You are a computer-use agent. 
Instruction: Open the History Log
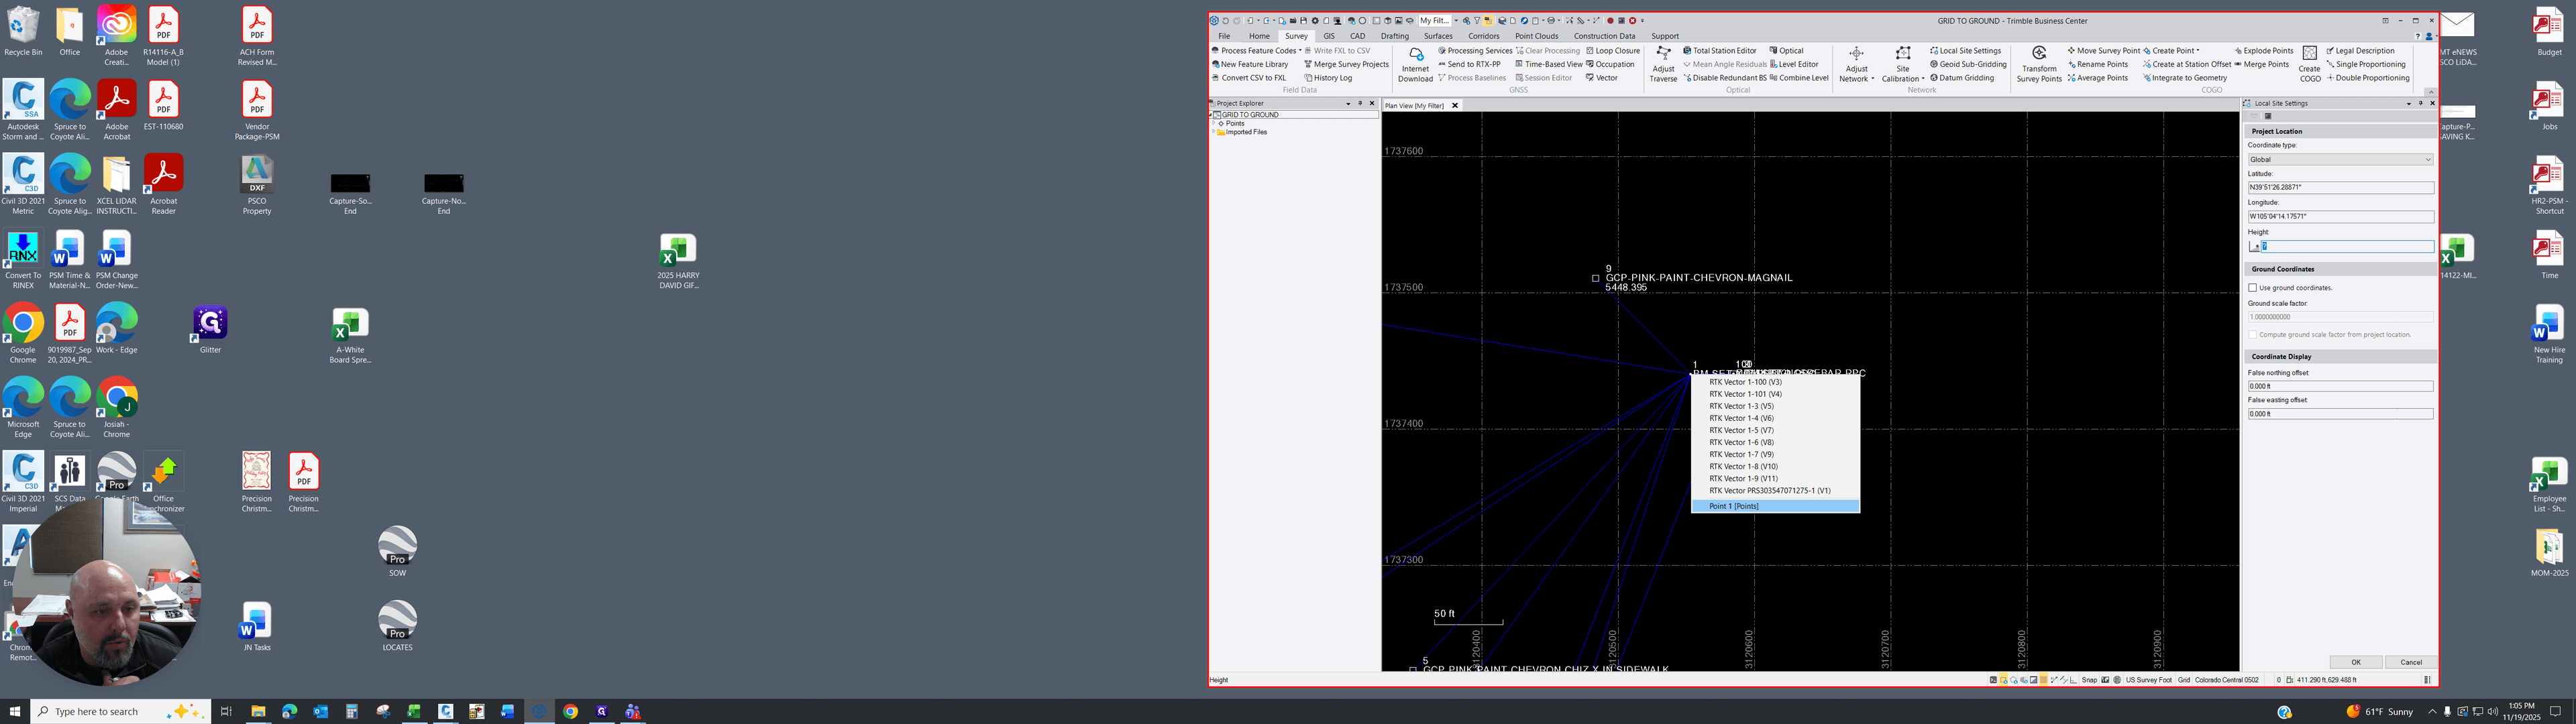(1328, 78)
